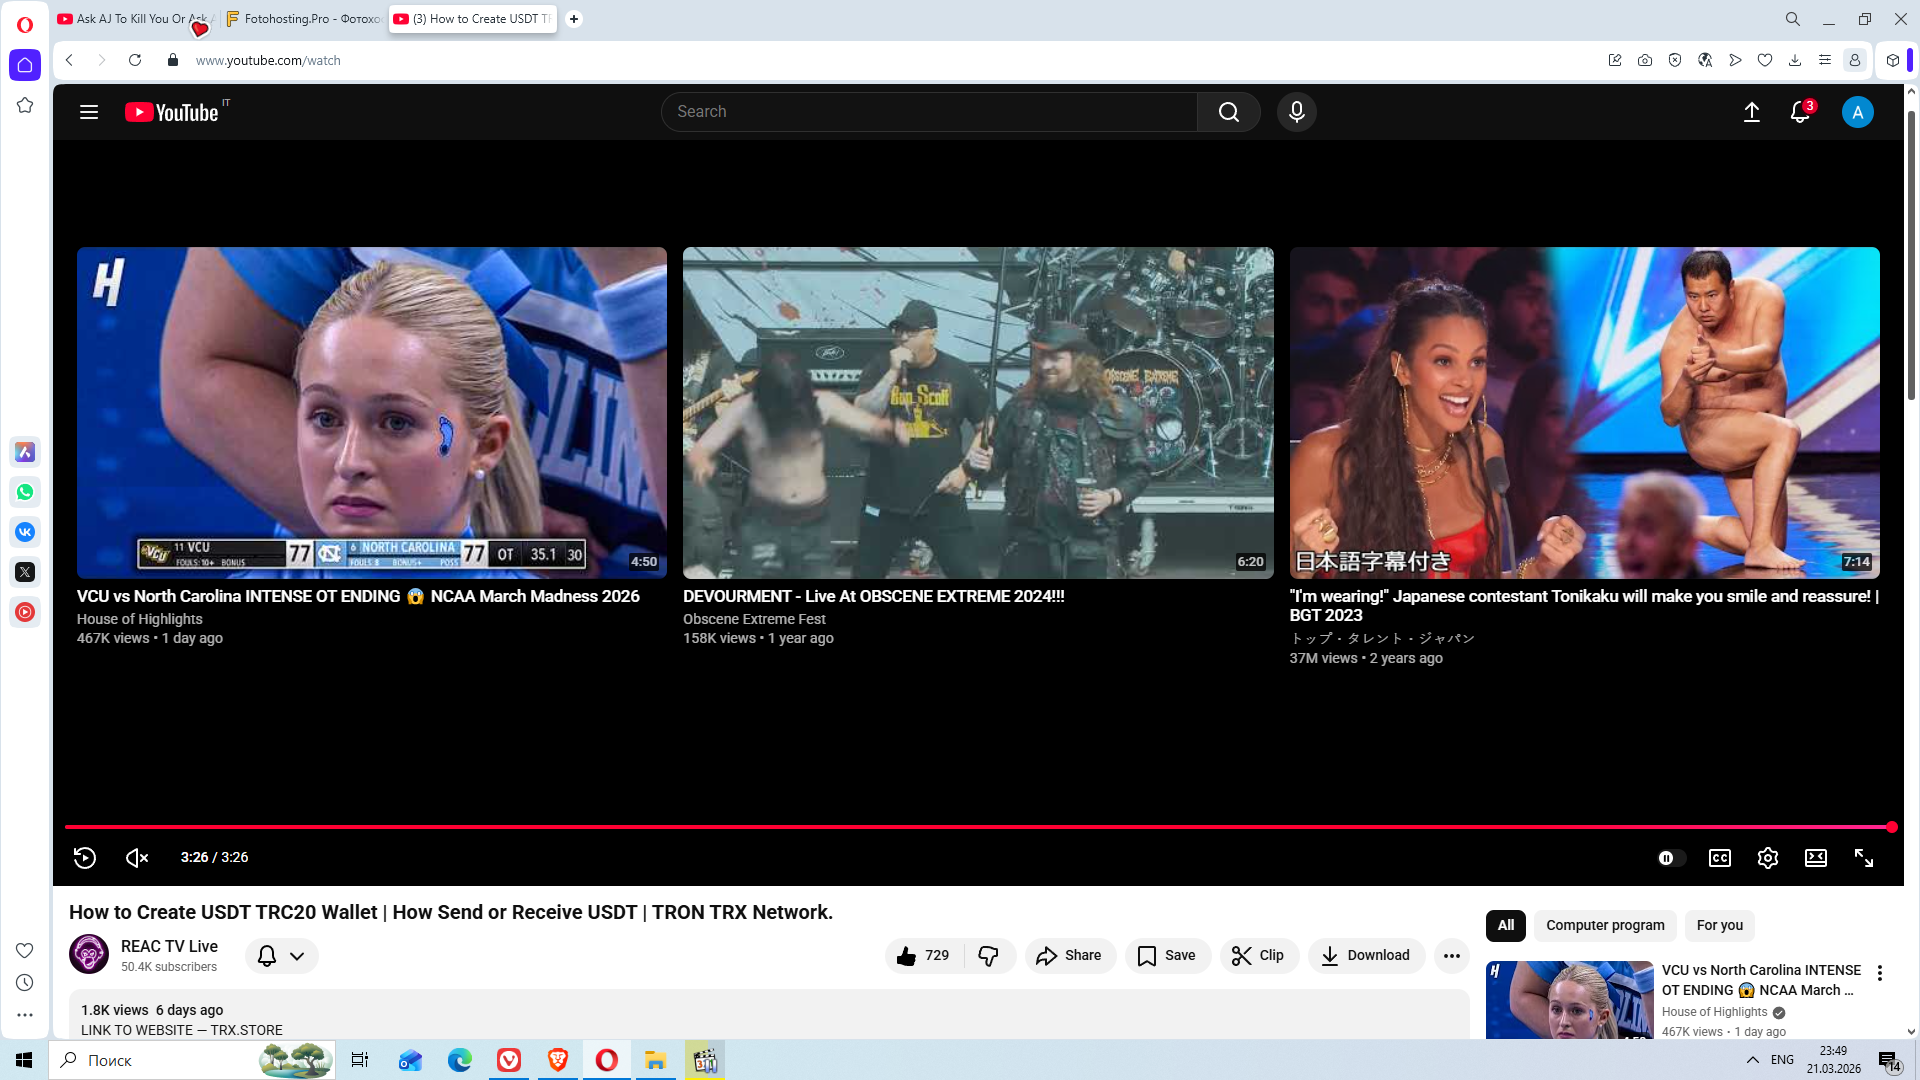The image size is (1920, 1080).
Task: Select the Computer program filter chip
Action: click(1604, 925)
